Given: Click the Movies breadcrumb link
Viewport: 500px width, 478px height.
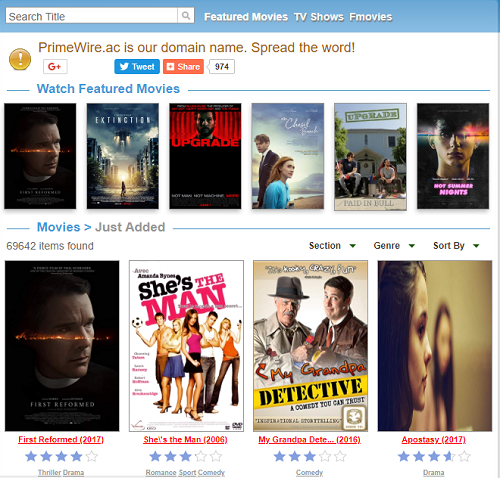Looking at the screenshot, I should 59,227.
